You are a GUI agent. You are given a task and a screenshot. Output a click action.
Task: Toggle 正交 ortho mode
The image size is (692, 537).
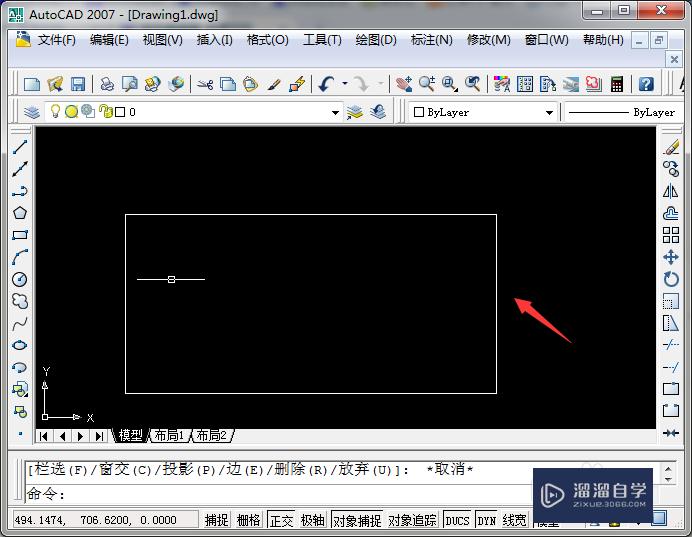tap(281, 520)
